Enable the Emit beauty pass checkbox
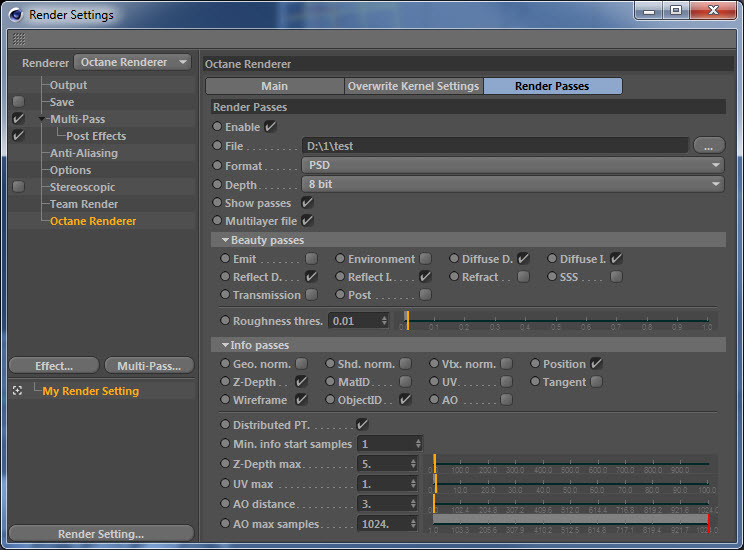This screenshot has height=550, width=744. (311, 259)
